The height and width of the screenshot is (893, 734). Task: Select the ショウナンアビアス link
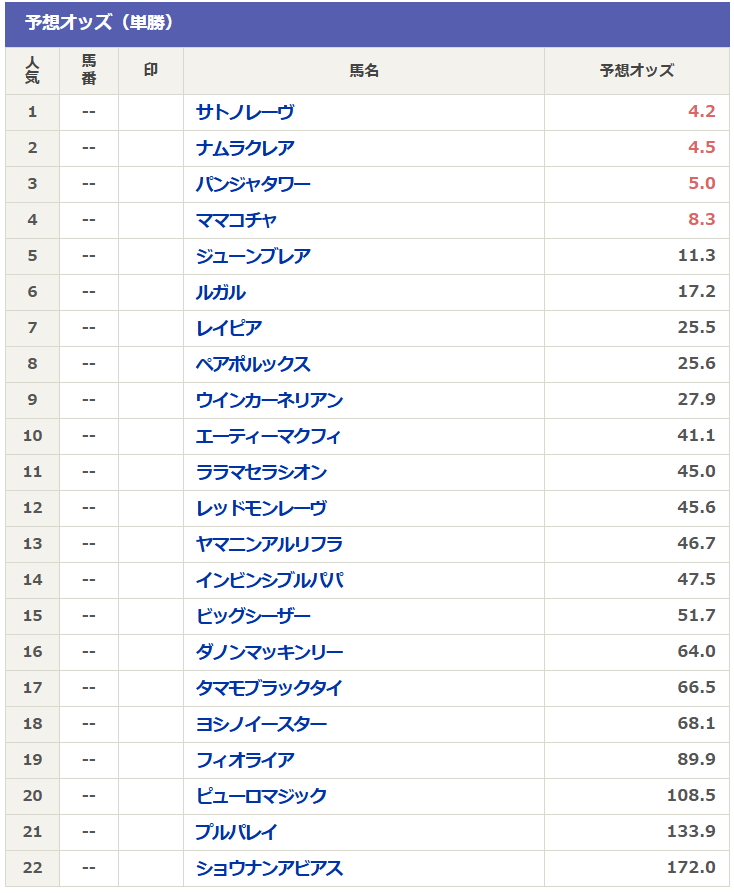pos(269,868)
